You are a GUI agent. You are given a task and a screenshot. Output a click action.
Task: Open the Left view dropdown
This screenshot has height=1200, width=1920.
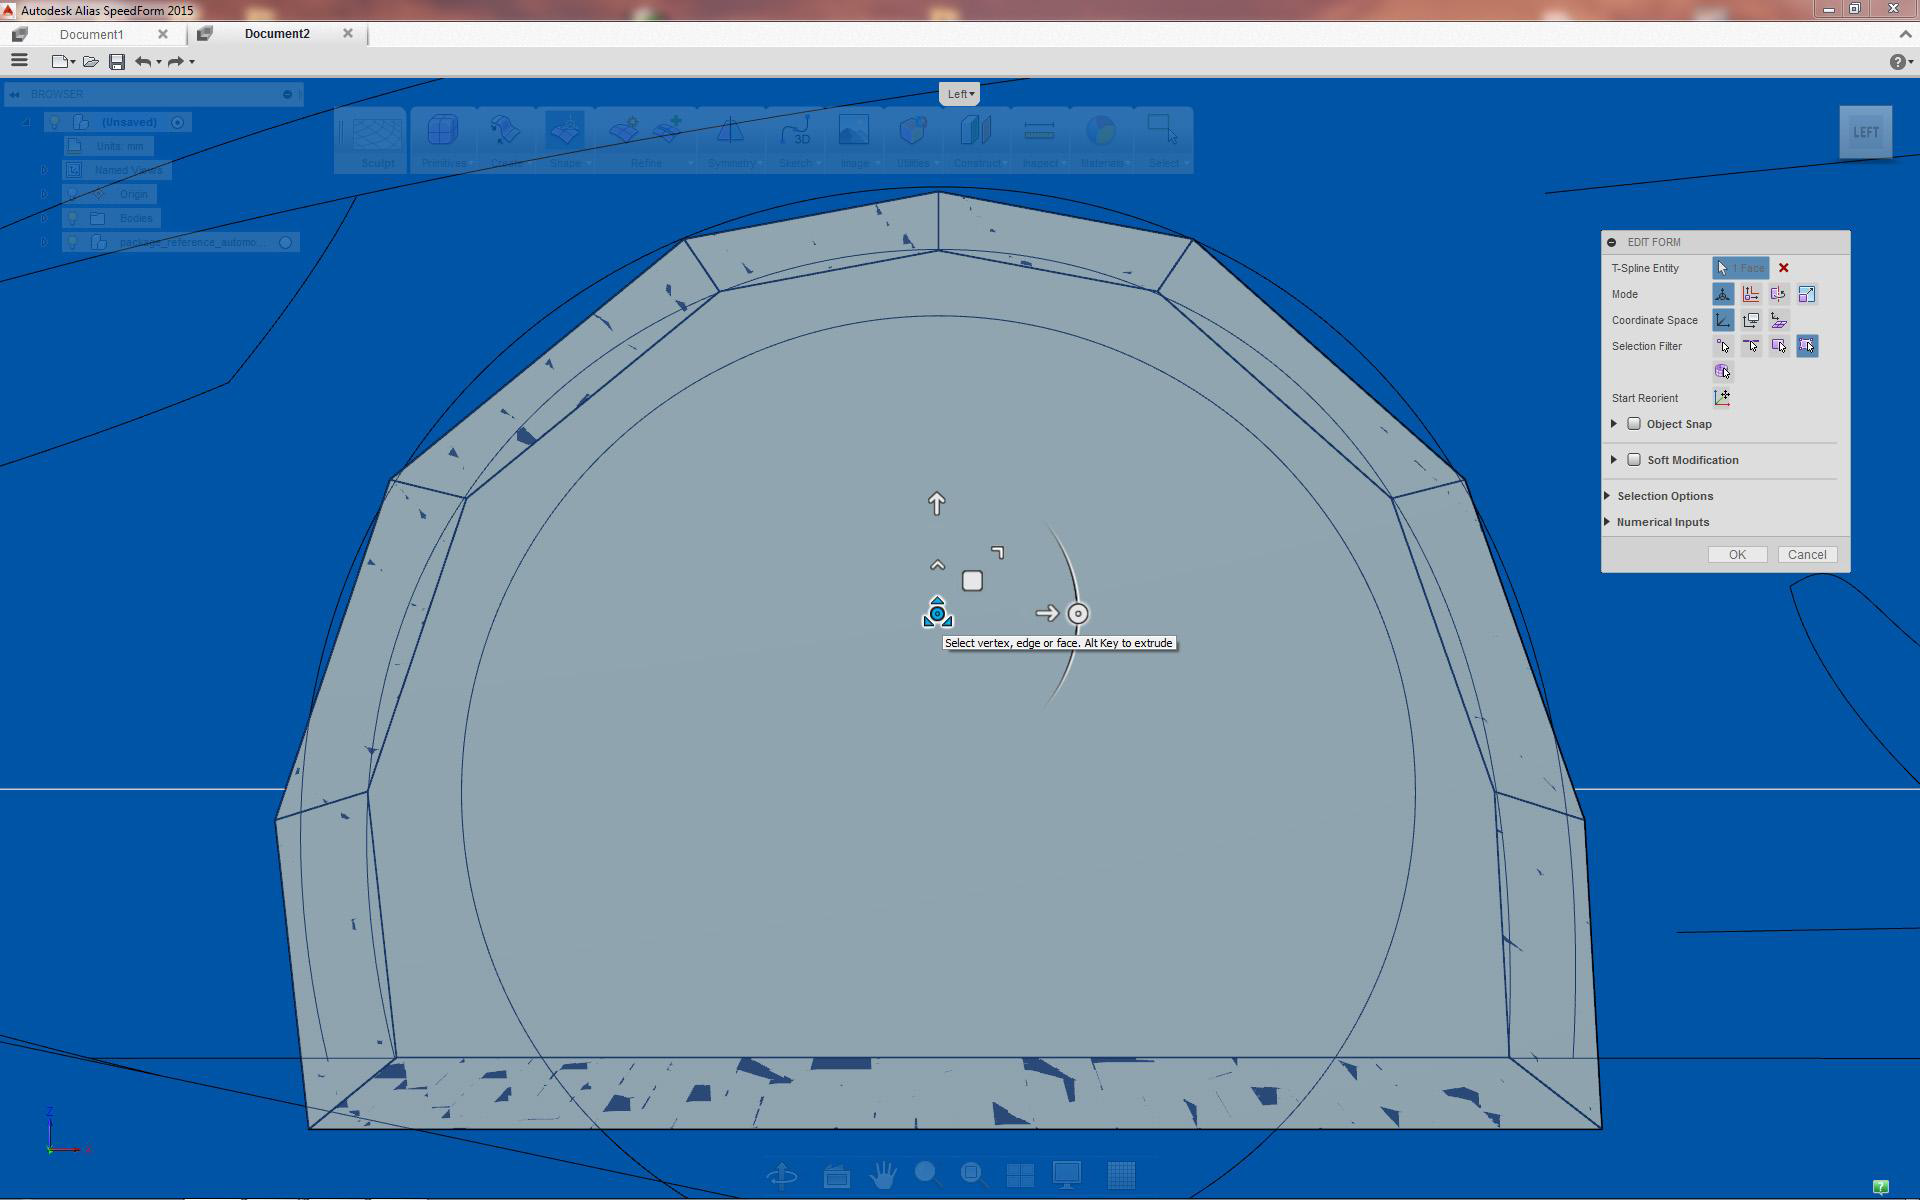click(960, 94)
